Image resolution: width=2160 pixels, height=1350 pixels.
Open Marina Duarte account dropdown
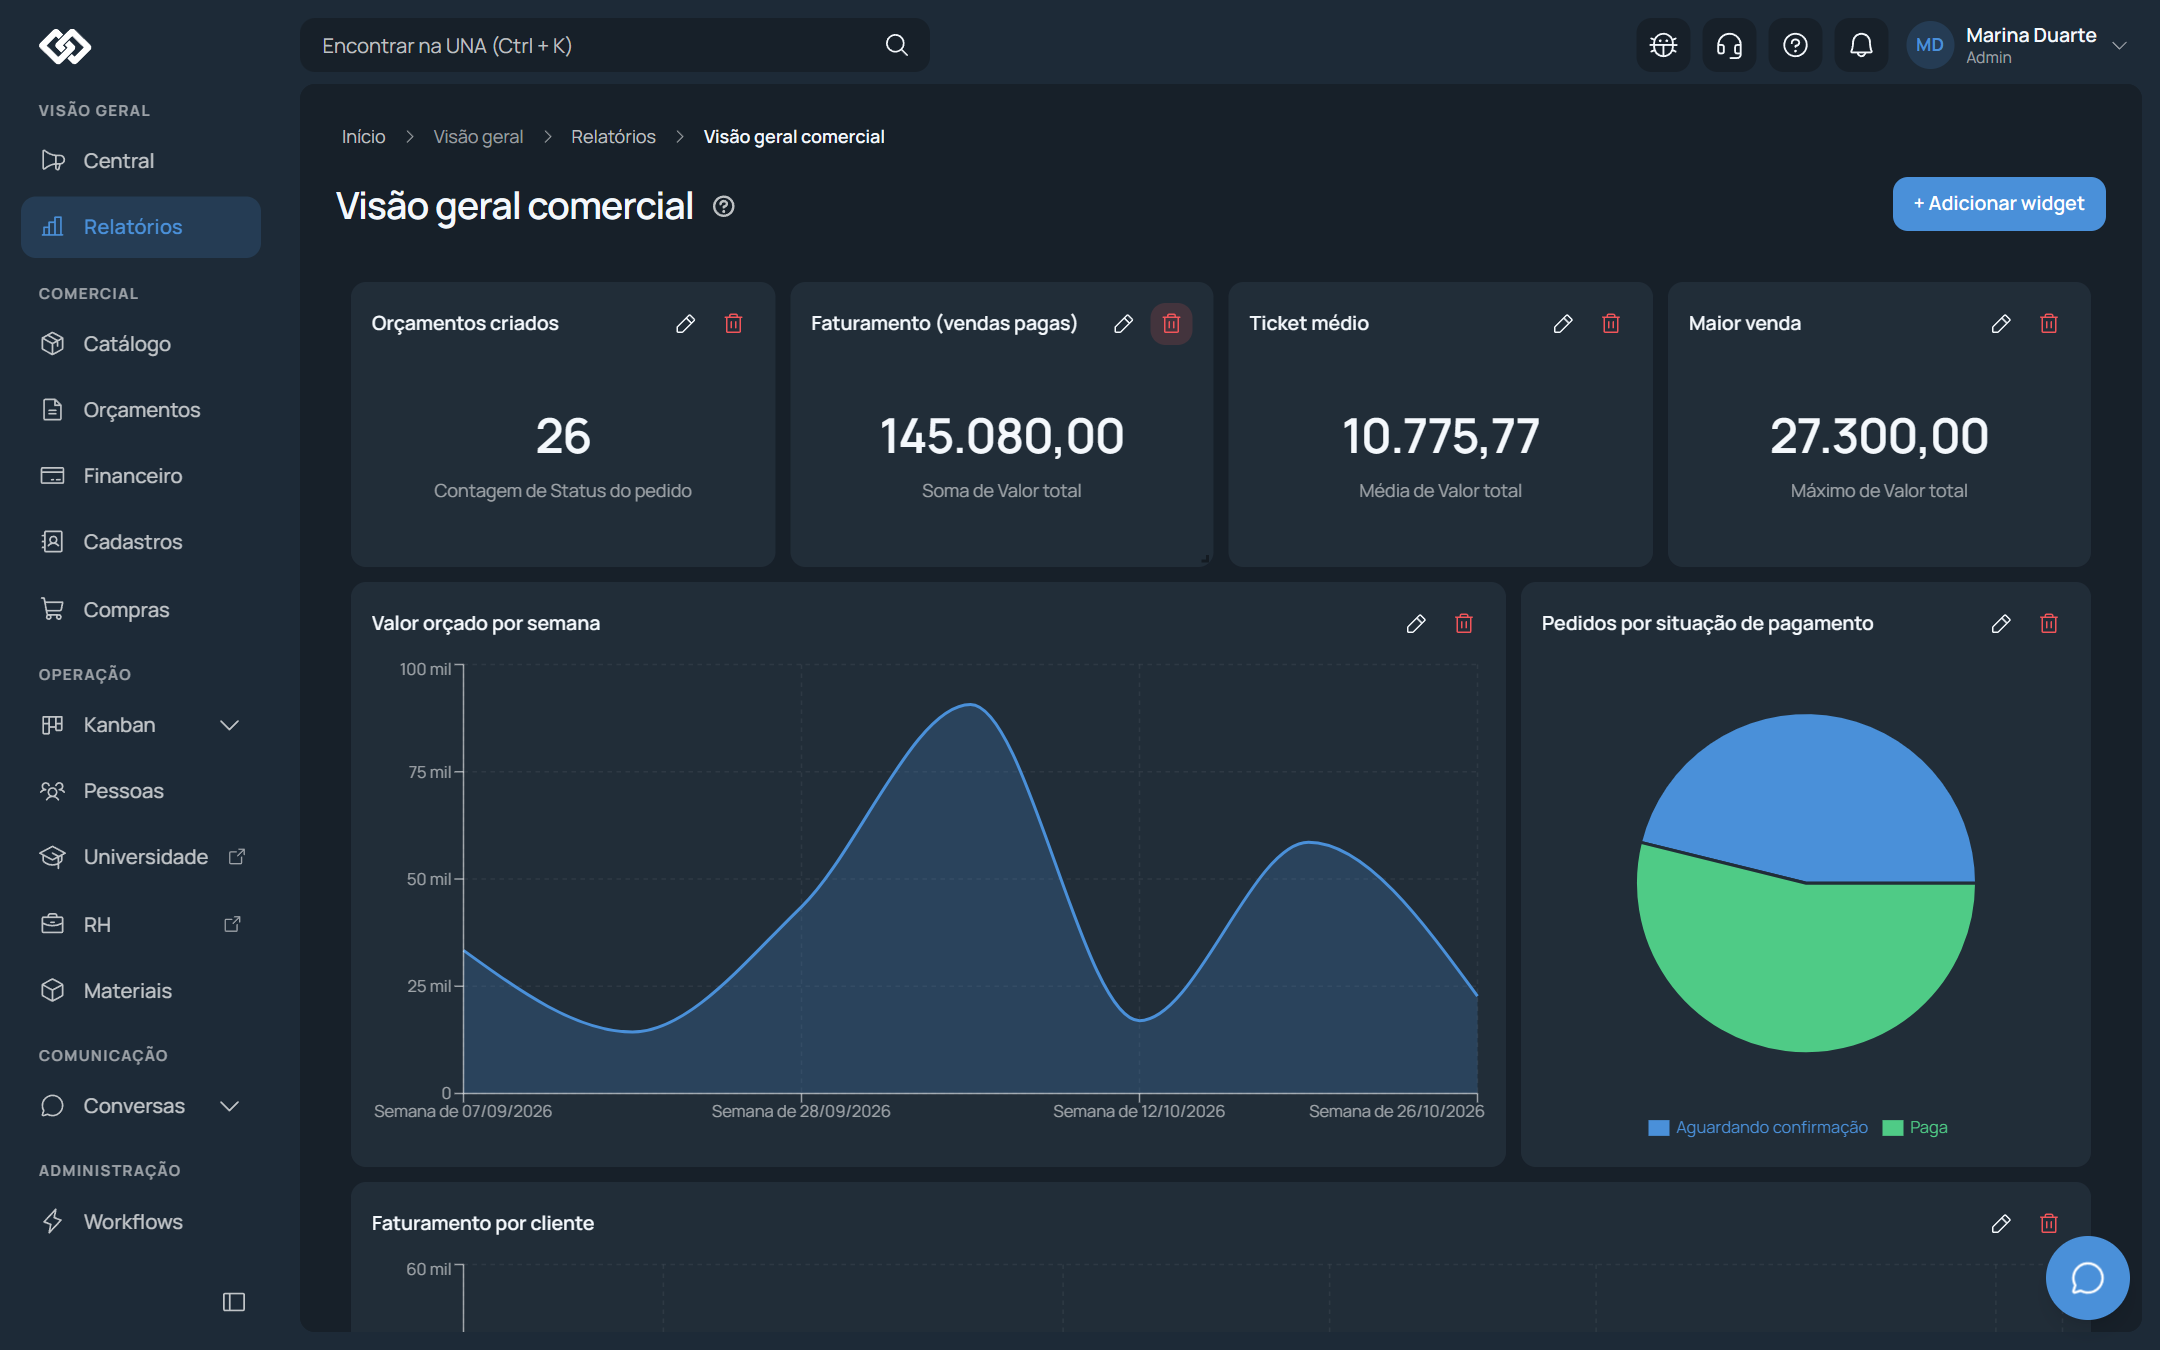click(x=2019, y=45)
